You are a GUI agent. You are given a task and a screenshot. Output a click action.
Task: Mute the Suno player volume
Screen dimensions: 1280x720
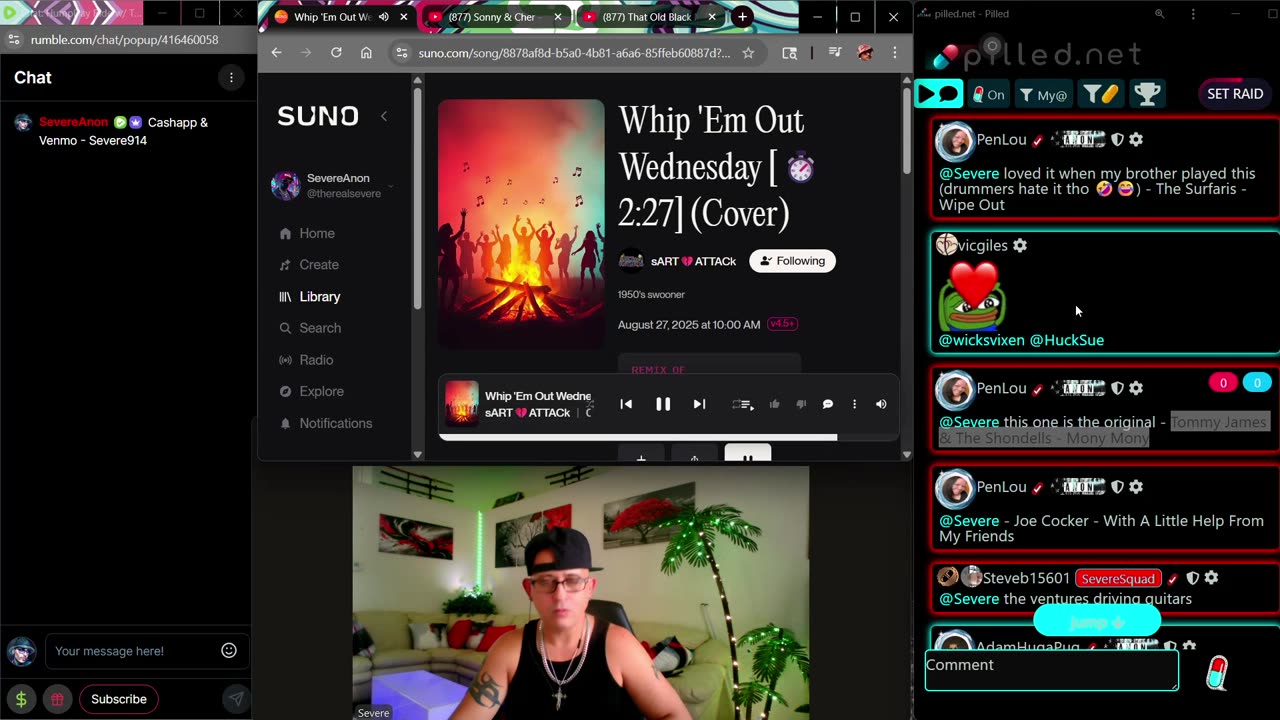coord(881,404)
